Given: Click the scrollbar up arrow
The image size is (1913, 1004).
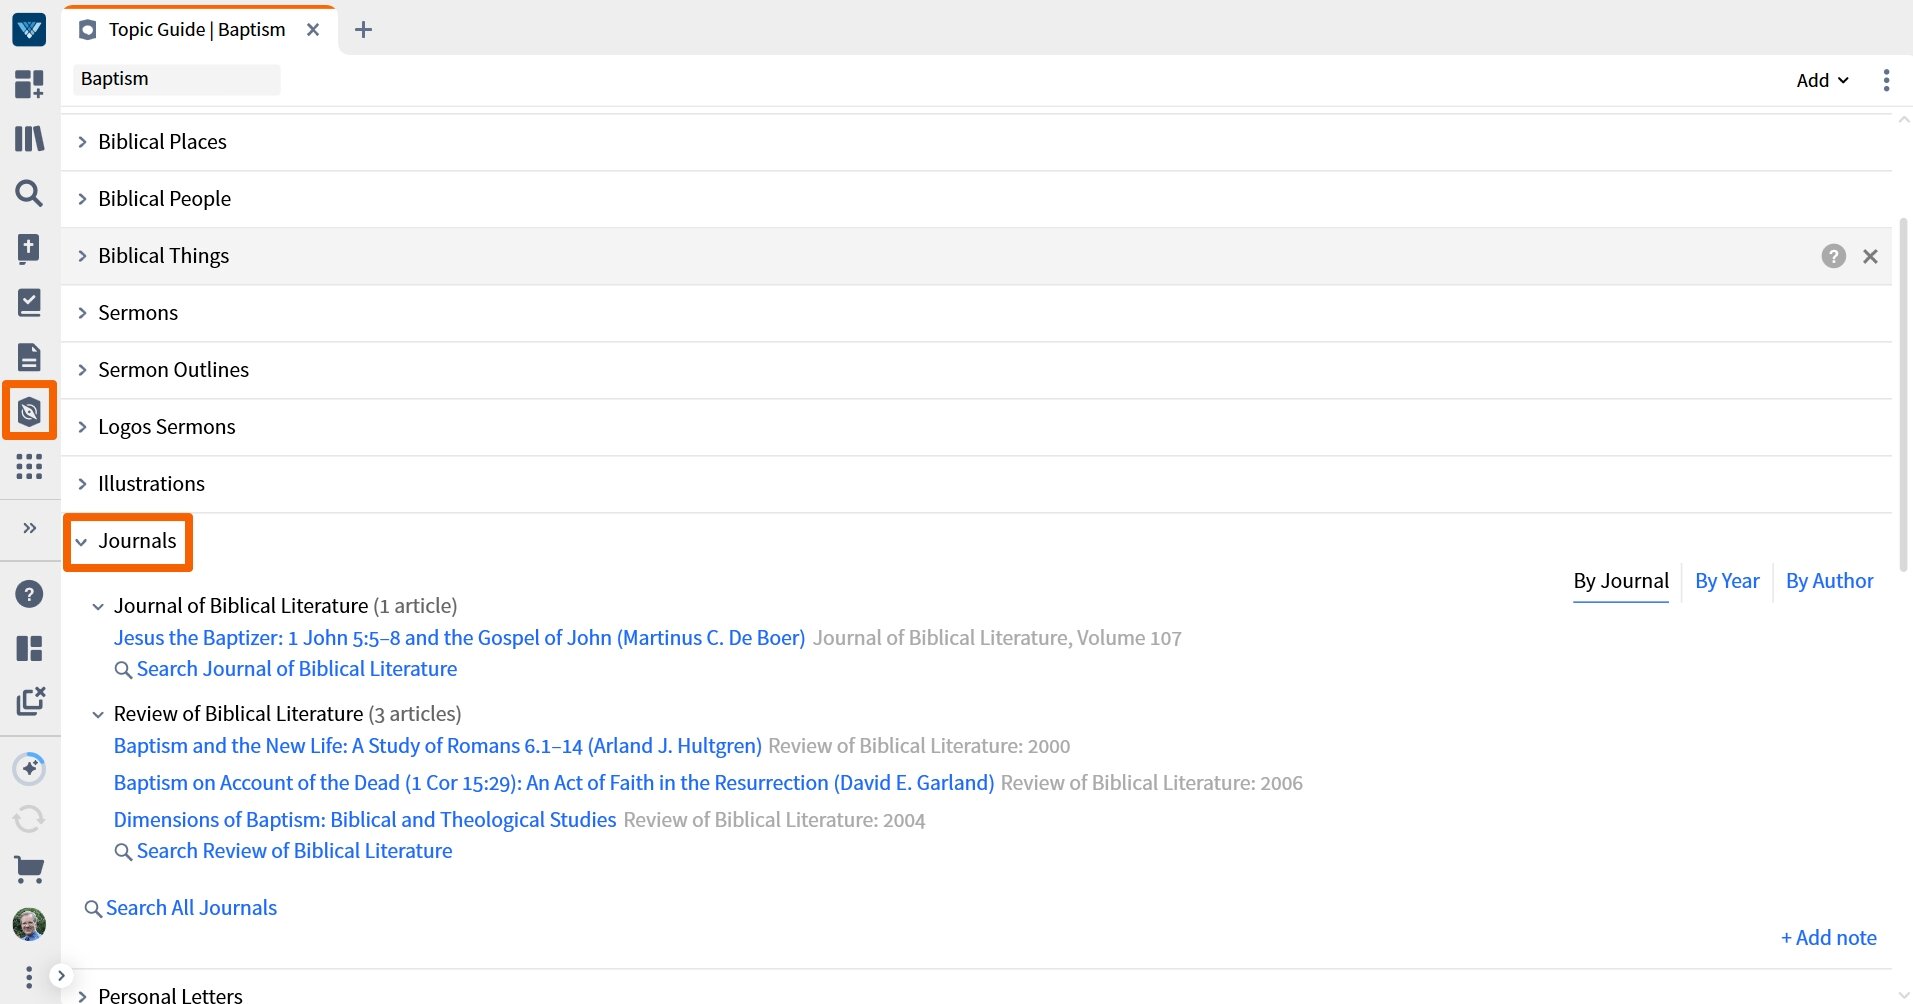Looking at the screenshot, I should click(x=1904, y=119).
